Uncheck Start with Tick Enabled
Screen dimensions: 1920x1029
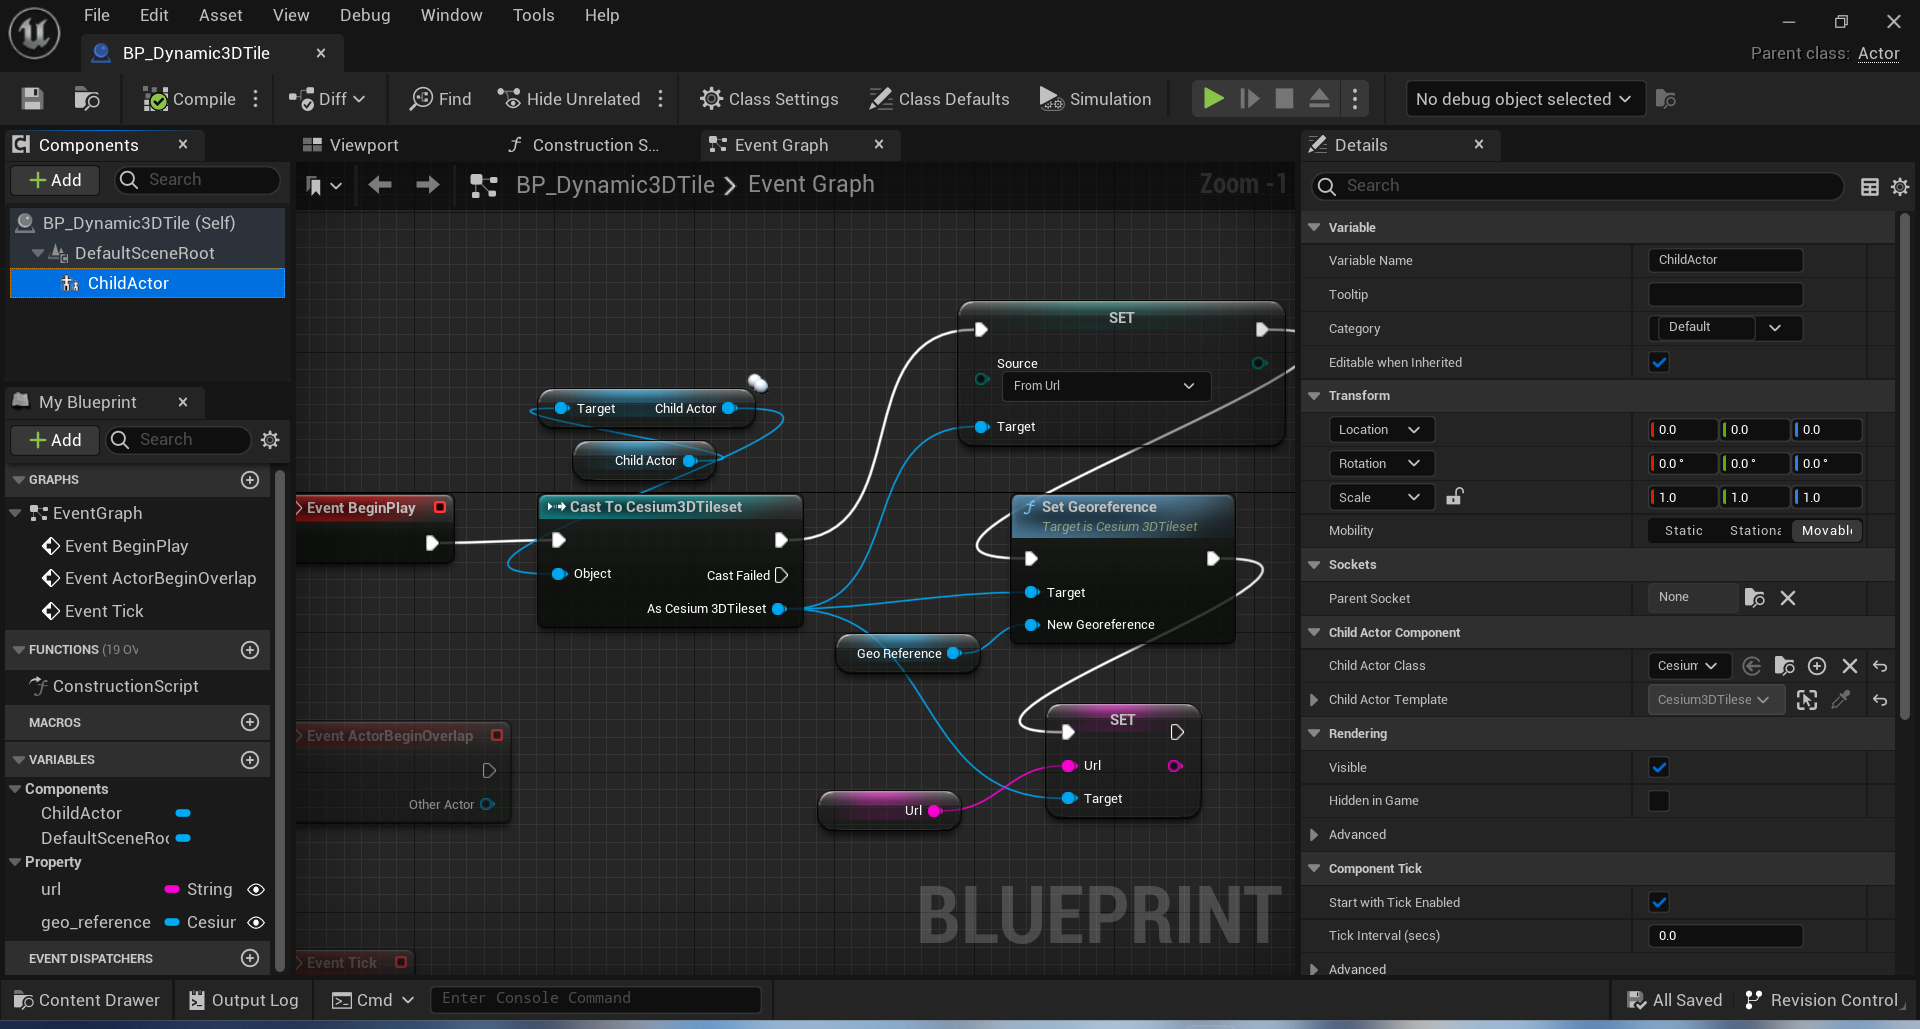coord(1659,901)
